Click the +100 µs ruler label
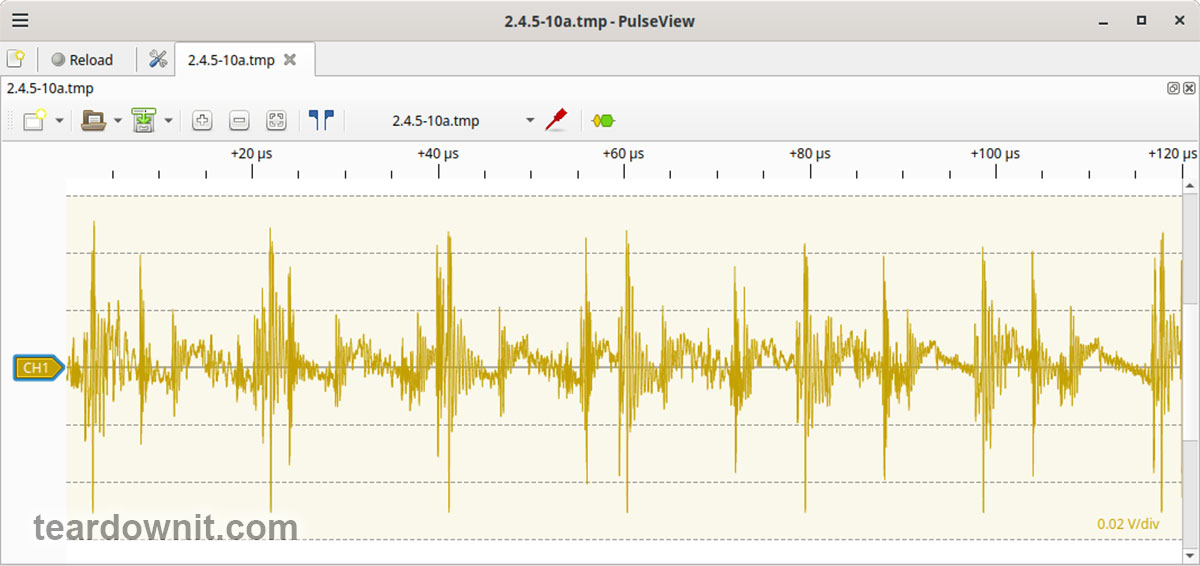 995,154
